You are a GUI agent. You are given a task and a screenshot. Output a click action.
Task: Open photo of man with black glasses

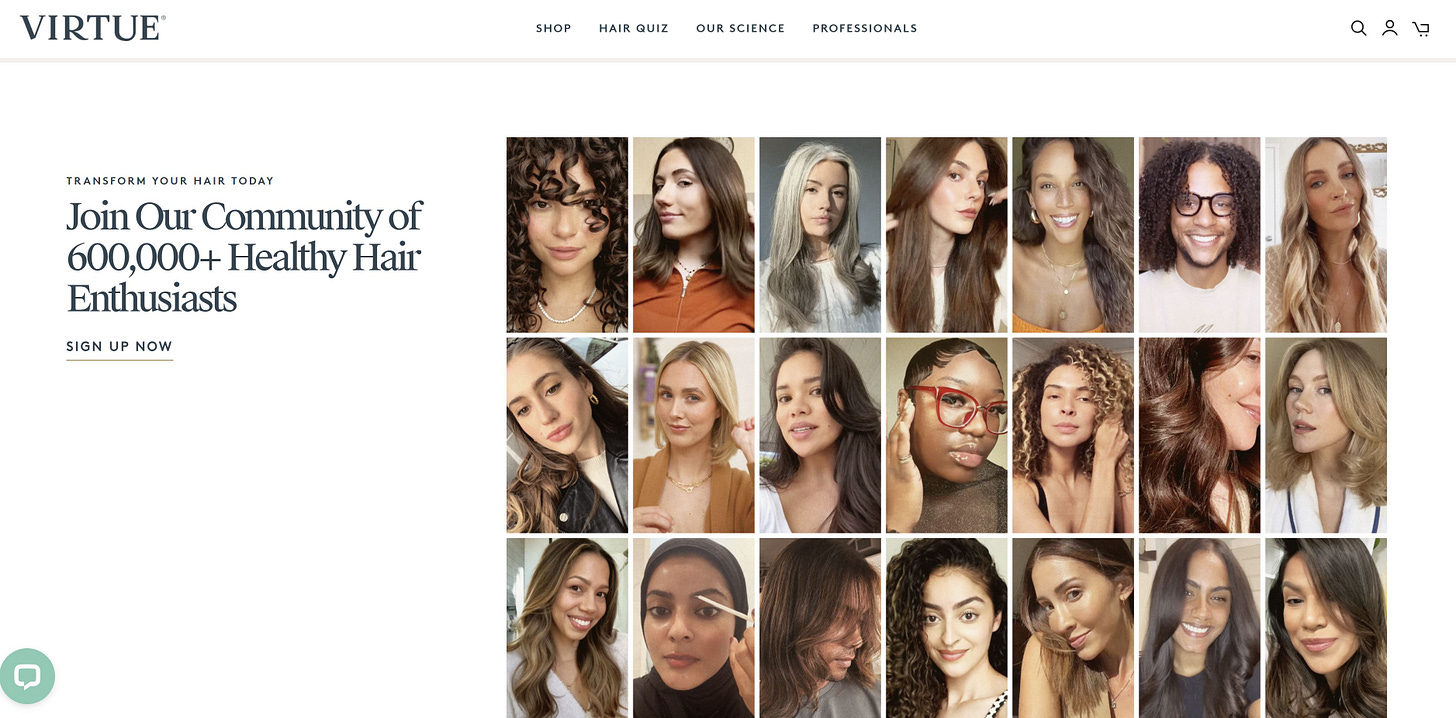[1199, 235]
